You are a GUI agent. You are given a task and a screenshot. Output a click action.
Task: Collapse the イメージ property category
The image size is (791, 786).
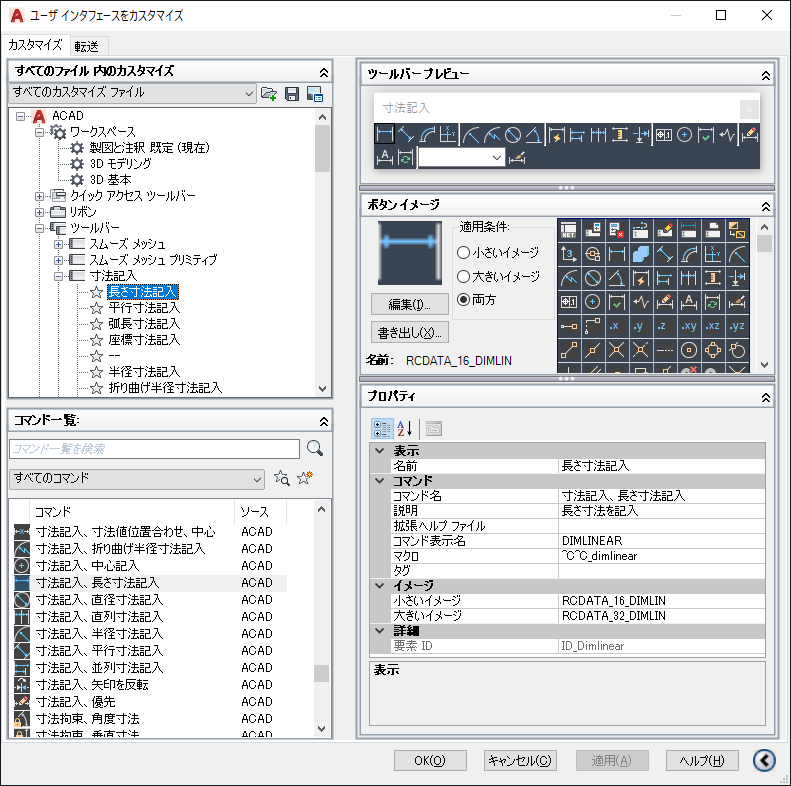point(379,586)
